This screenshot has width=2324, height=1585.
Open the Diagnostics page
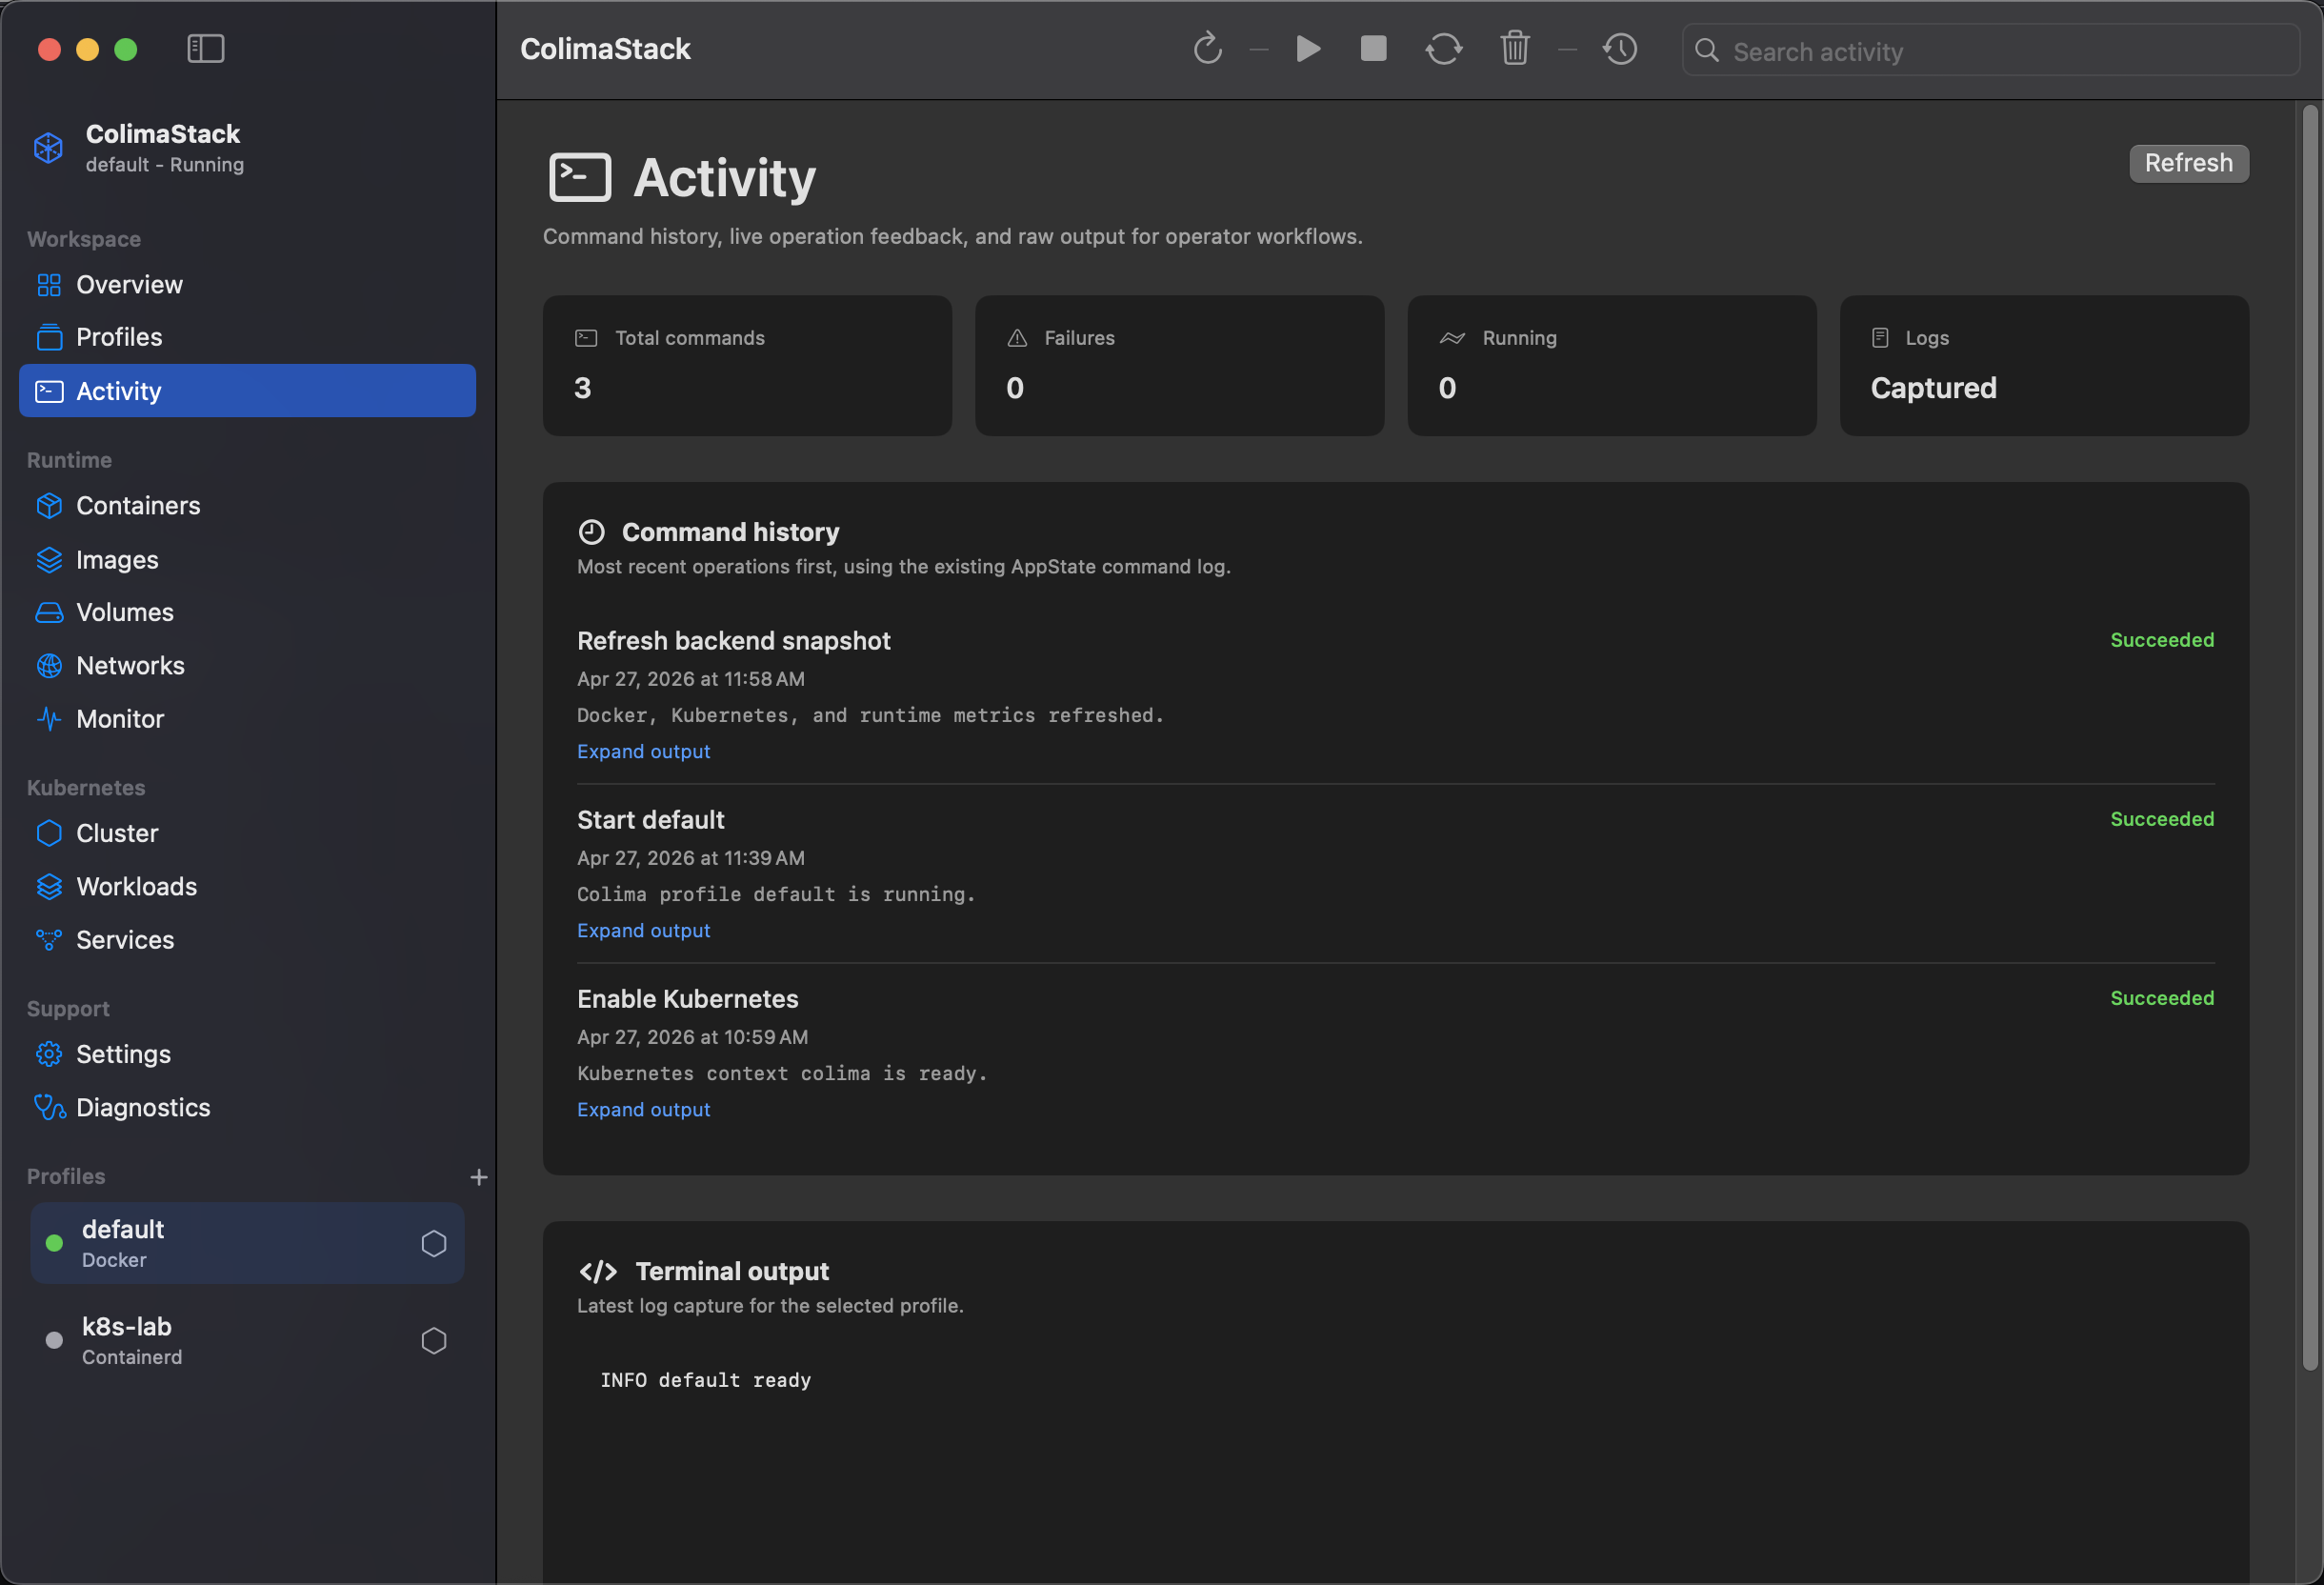pos(247,1108)
